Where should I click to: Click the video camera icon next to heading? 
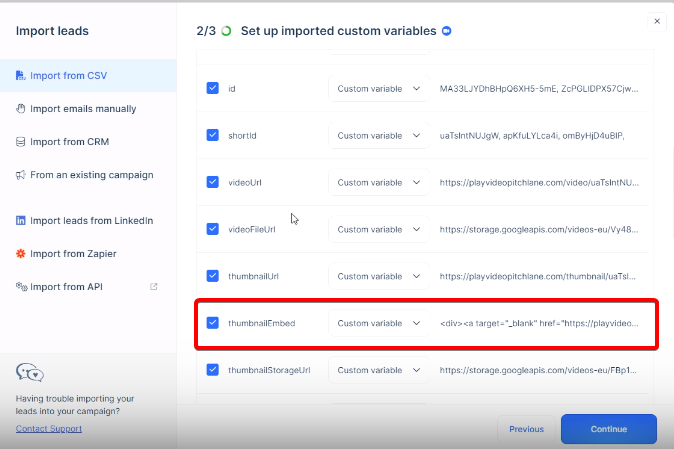(447, 31)
